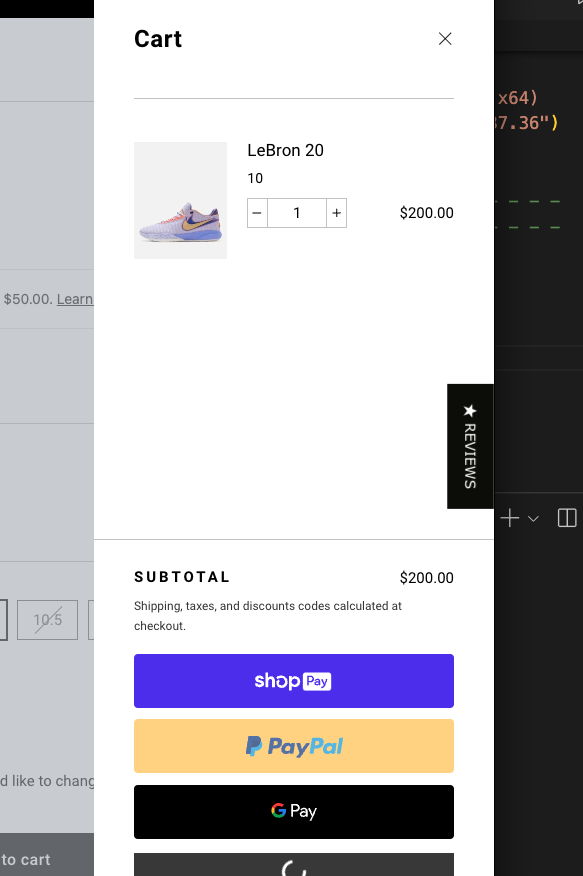Click the plus icon to increase LeBron 20 quantity
This screenshot has width=583, height=876.
click(336, 212)
